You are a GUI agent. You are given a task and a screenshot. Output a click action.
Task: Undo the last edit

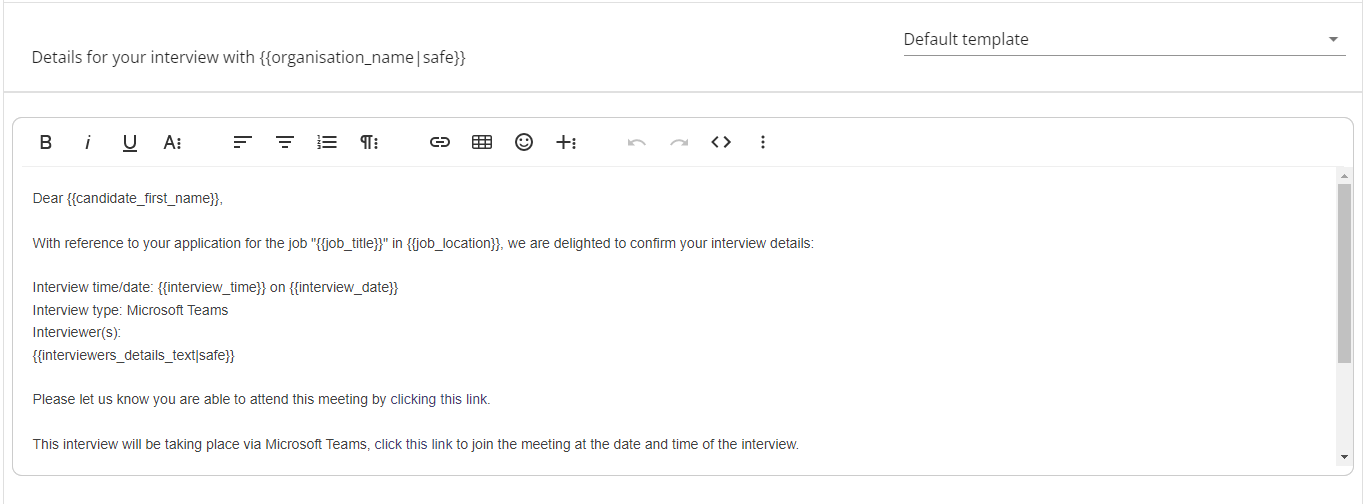[x=637, y=142]
